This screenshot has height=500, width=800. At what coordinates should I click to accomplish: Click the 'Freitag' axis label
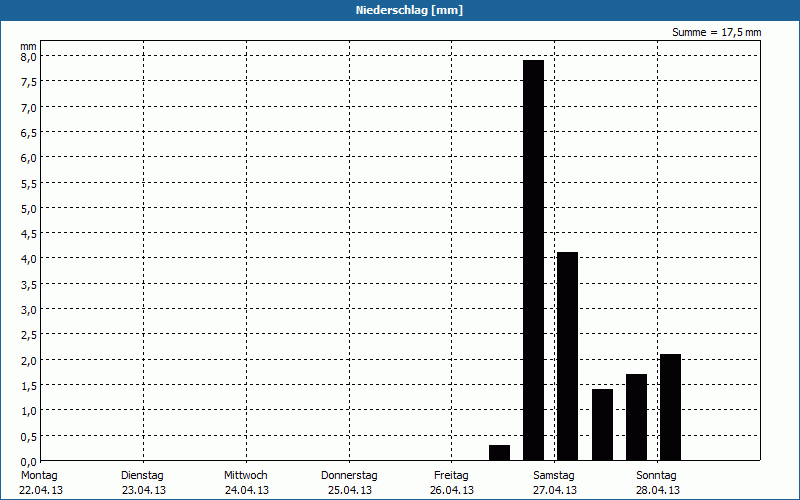(x=451, y=475)
